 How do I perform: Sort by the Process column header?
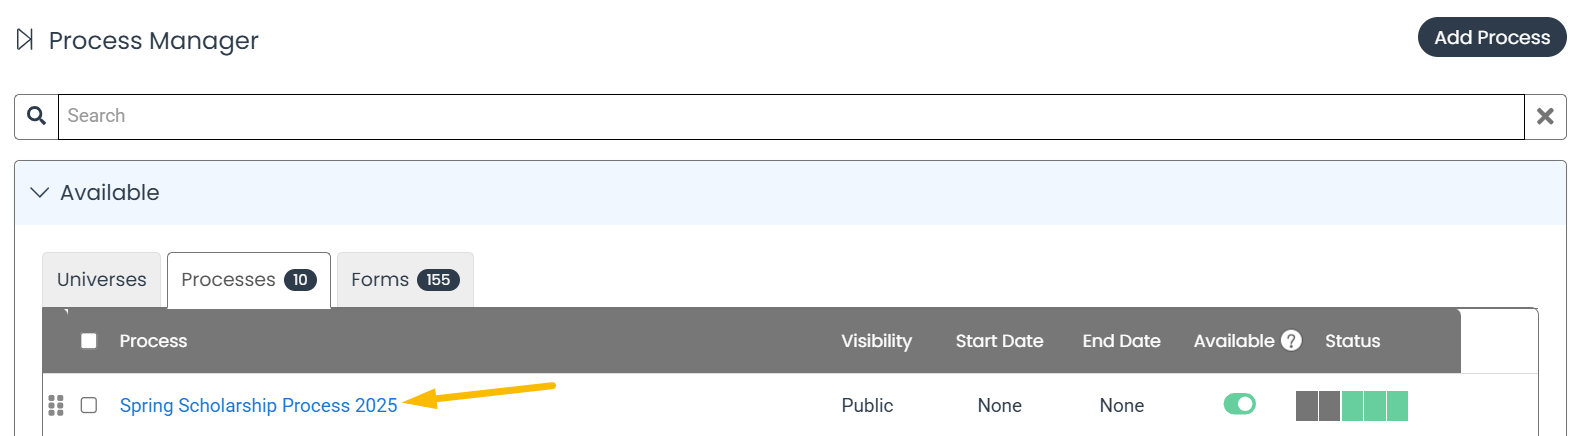pyautogui.click(x=153, y=341)
